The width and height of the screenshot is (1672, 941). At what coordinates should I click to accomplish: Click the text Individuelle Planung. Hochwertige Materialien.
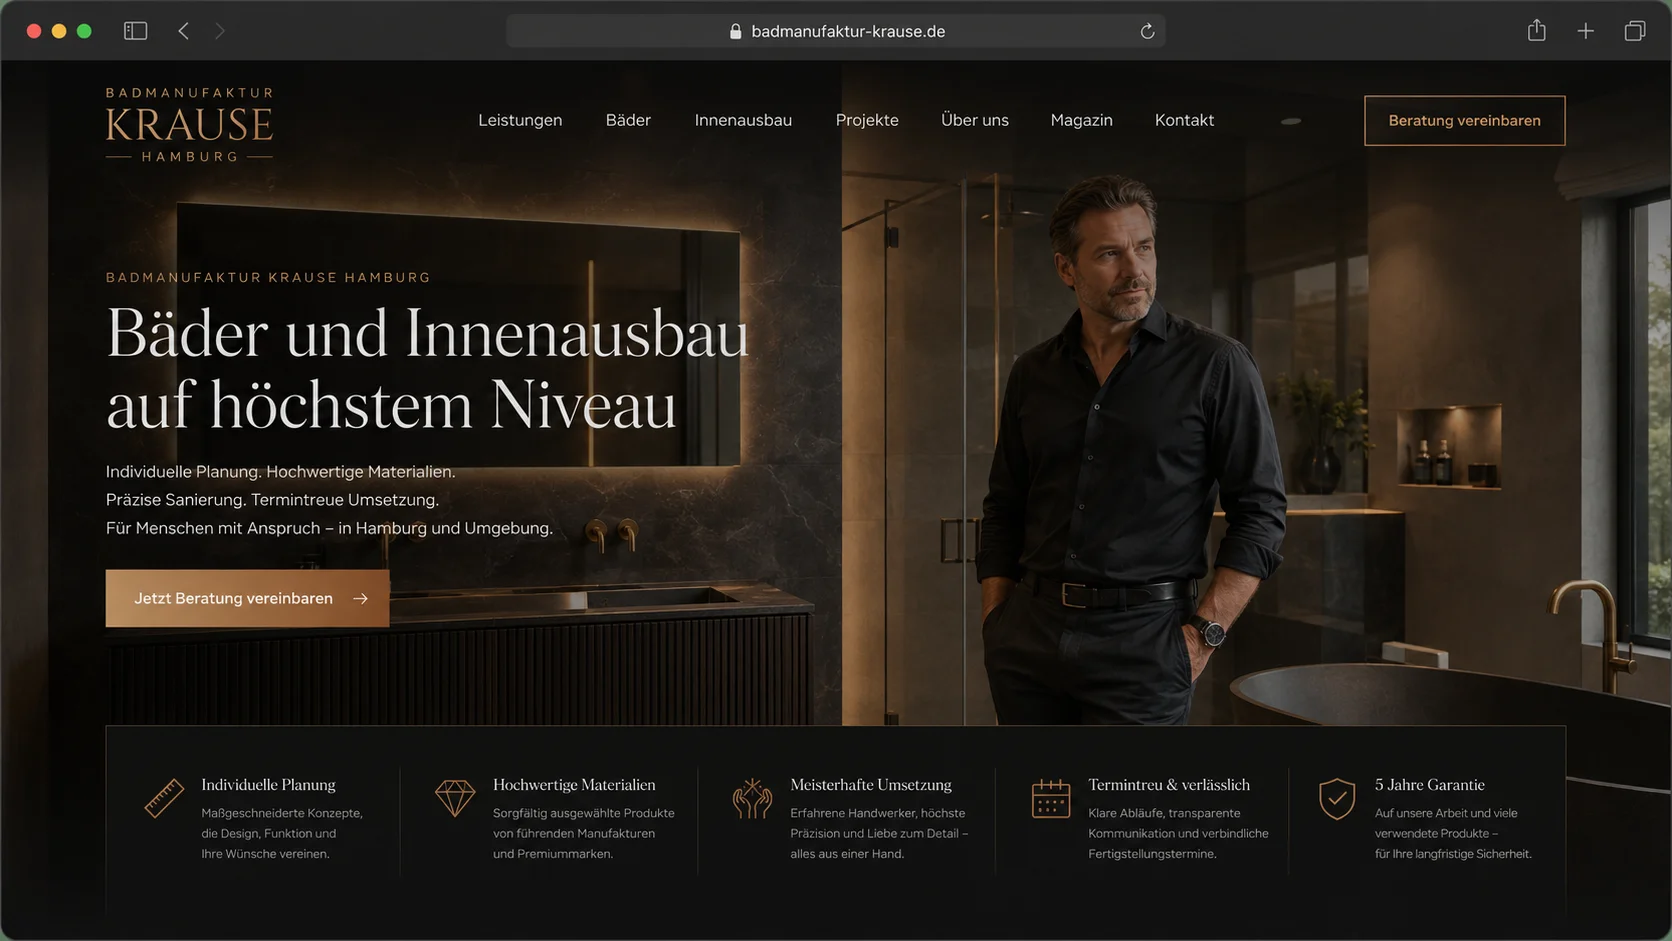point(281,471)
